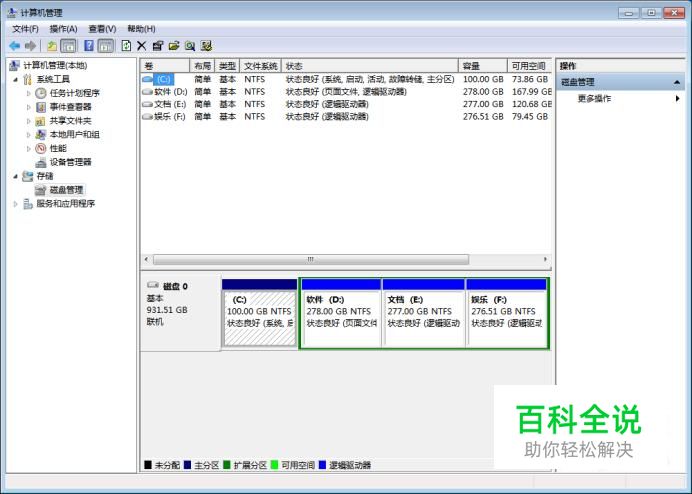Screen dimensions: 692x494
Task: Select the (C:) volume row in list
Action: 346,79
